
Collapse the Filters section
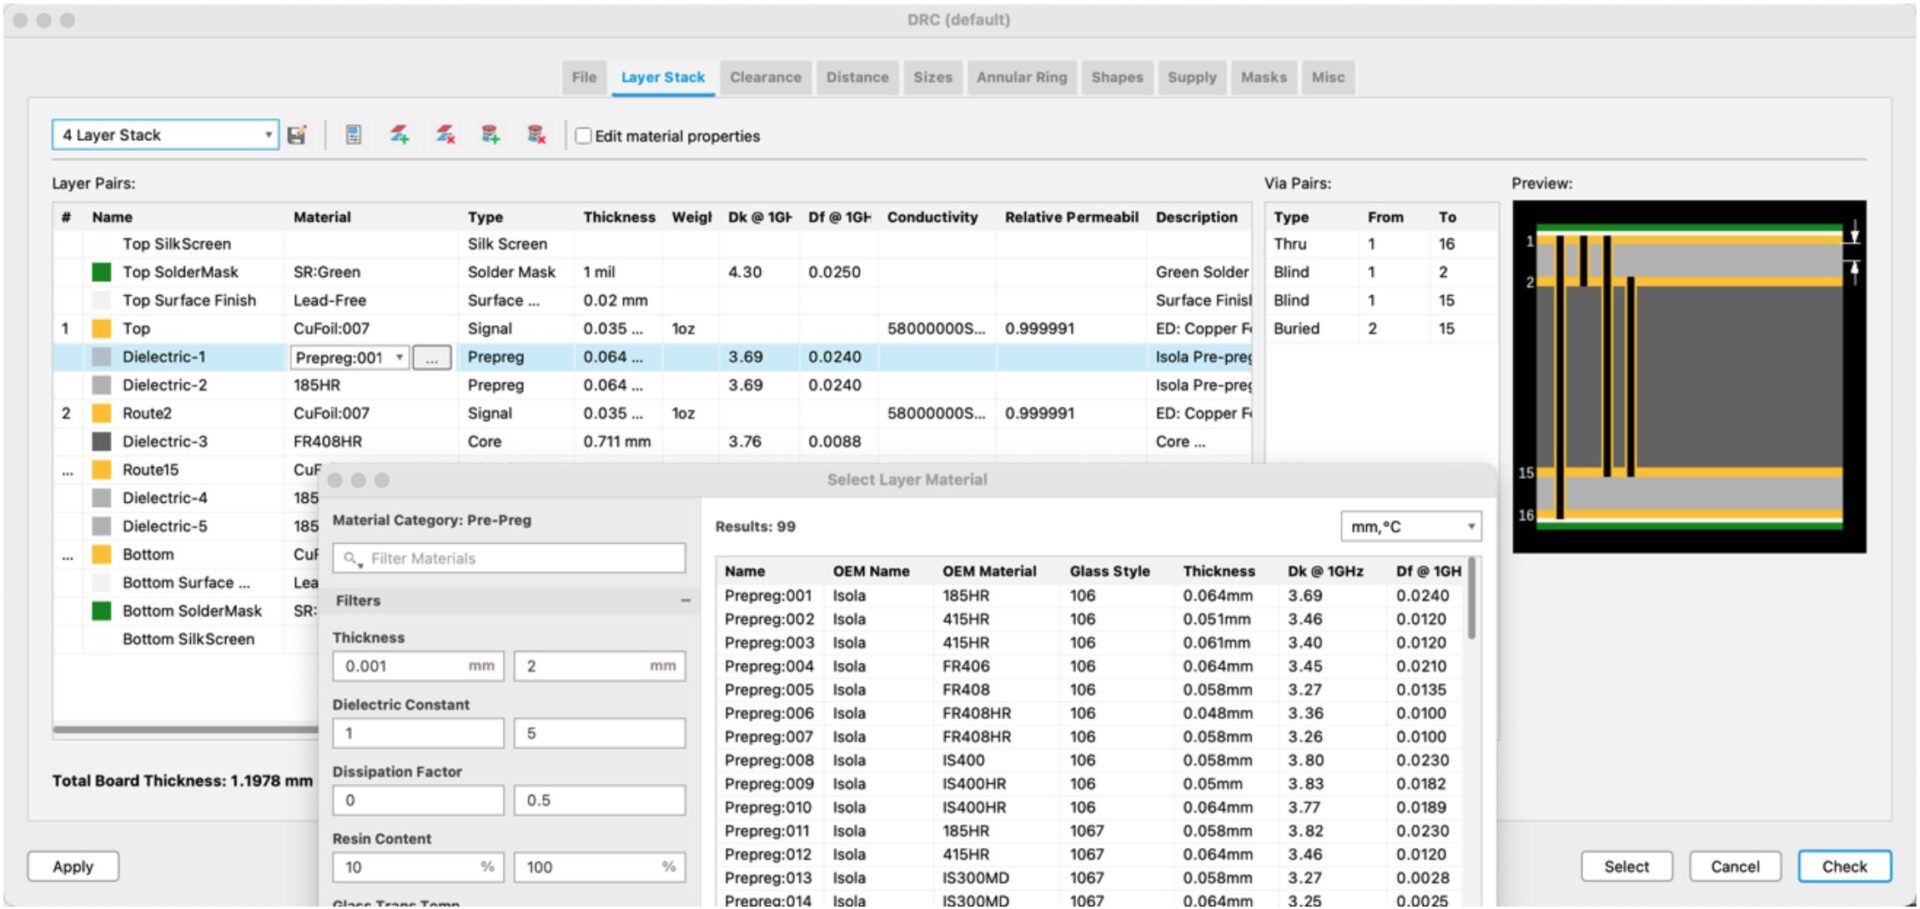685,601
